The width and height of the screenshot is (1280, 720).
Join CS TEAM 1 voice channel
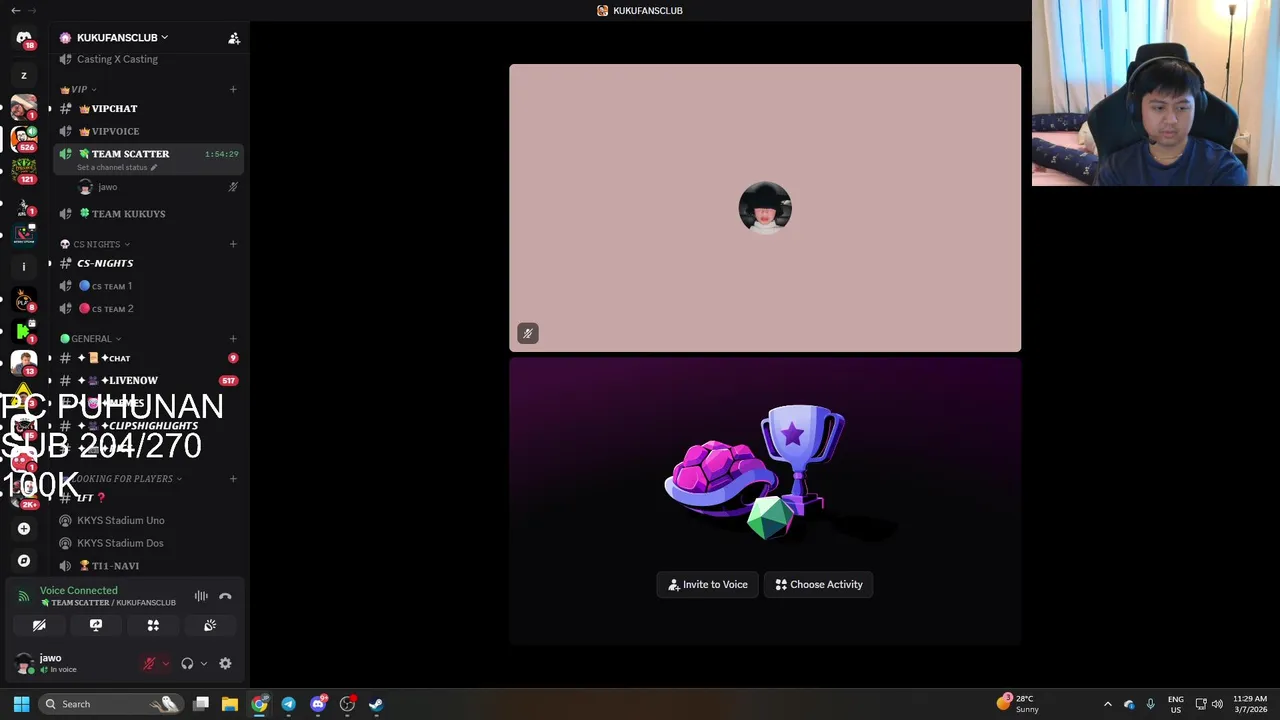148,286
